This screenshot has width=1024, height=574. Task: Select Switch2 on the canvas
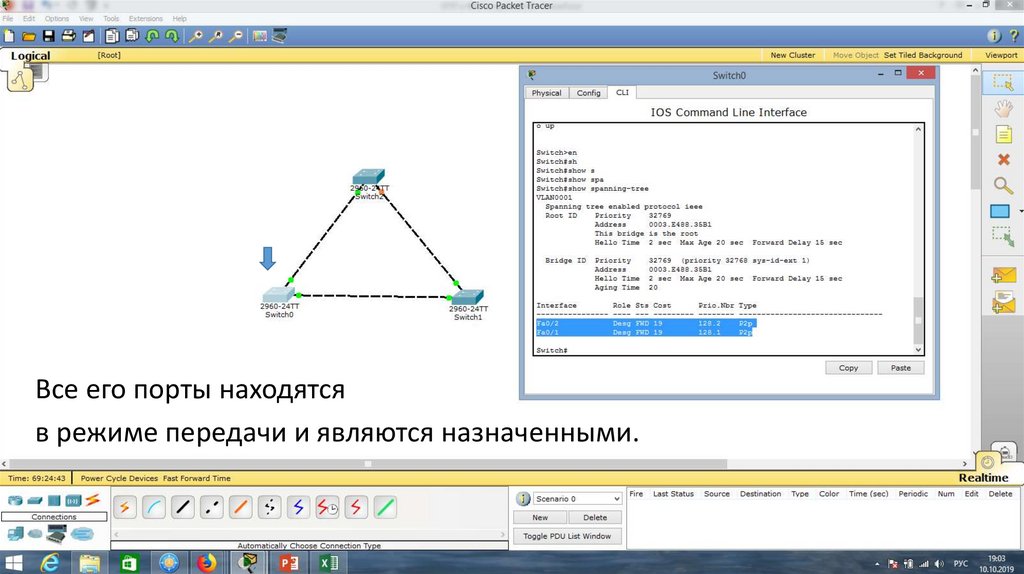369,177
